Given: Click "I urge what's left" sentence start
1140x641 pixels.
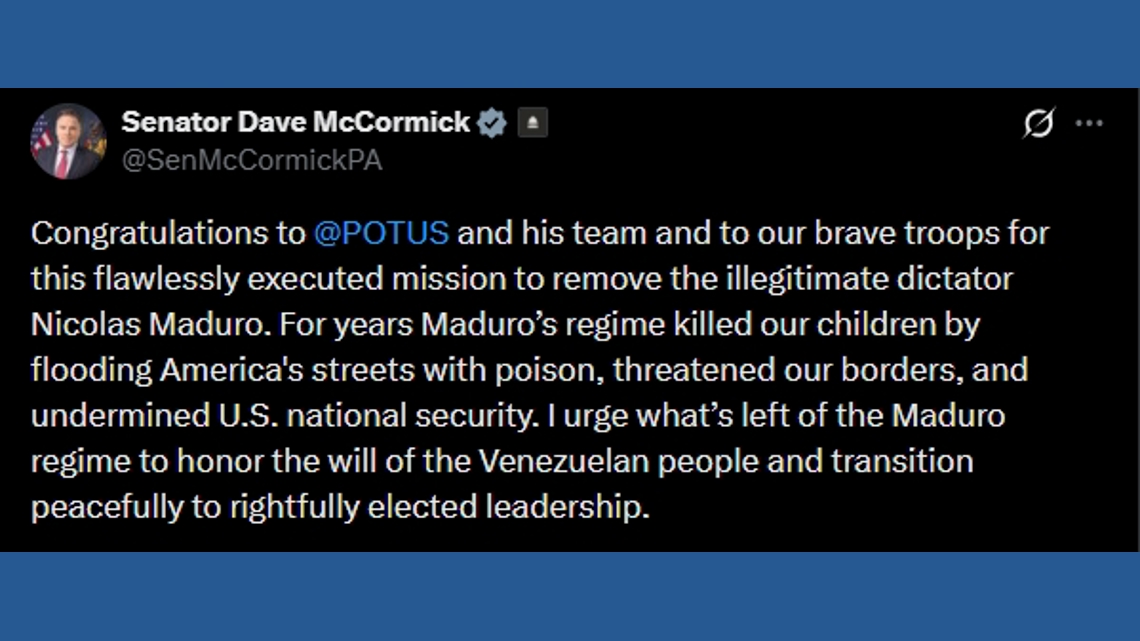Looking at the screenshot, I should (x=666, y=415).
